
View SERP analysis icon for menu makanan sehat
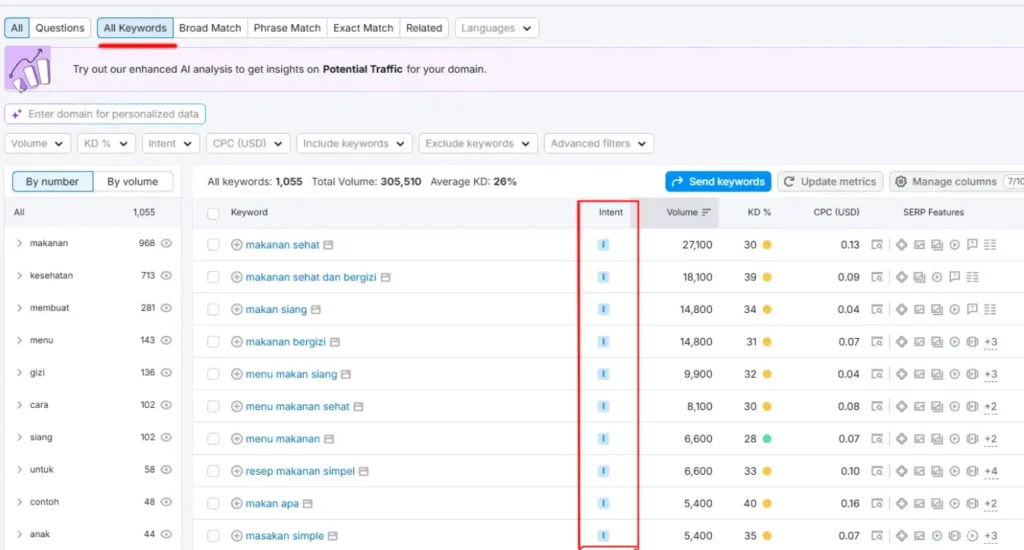click(x=877, y=406)
